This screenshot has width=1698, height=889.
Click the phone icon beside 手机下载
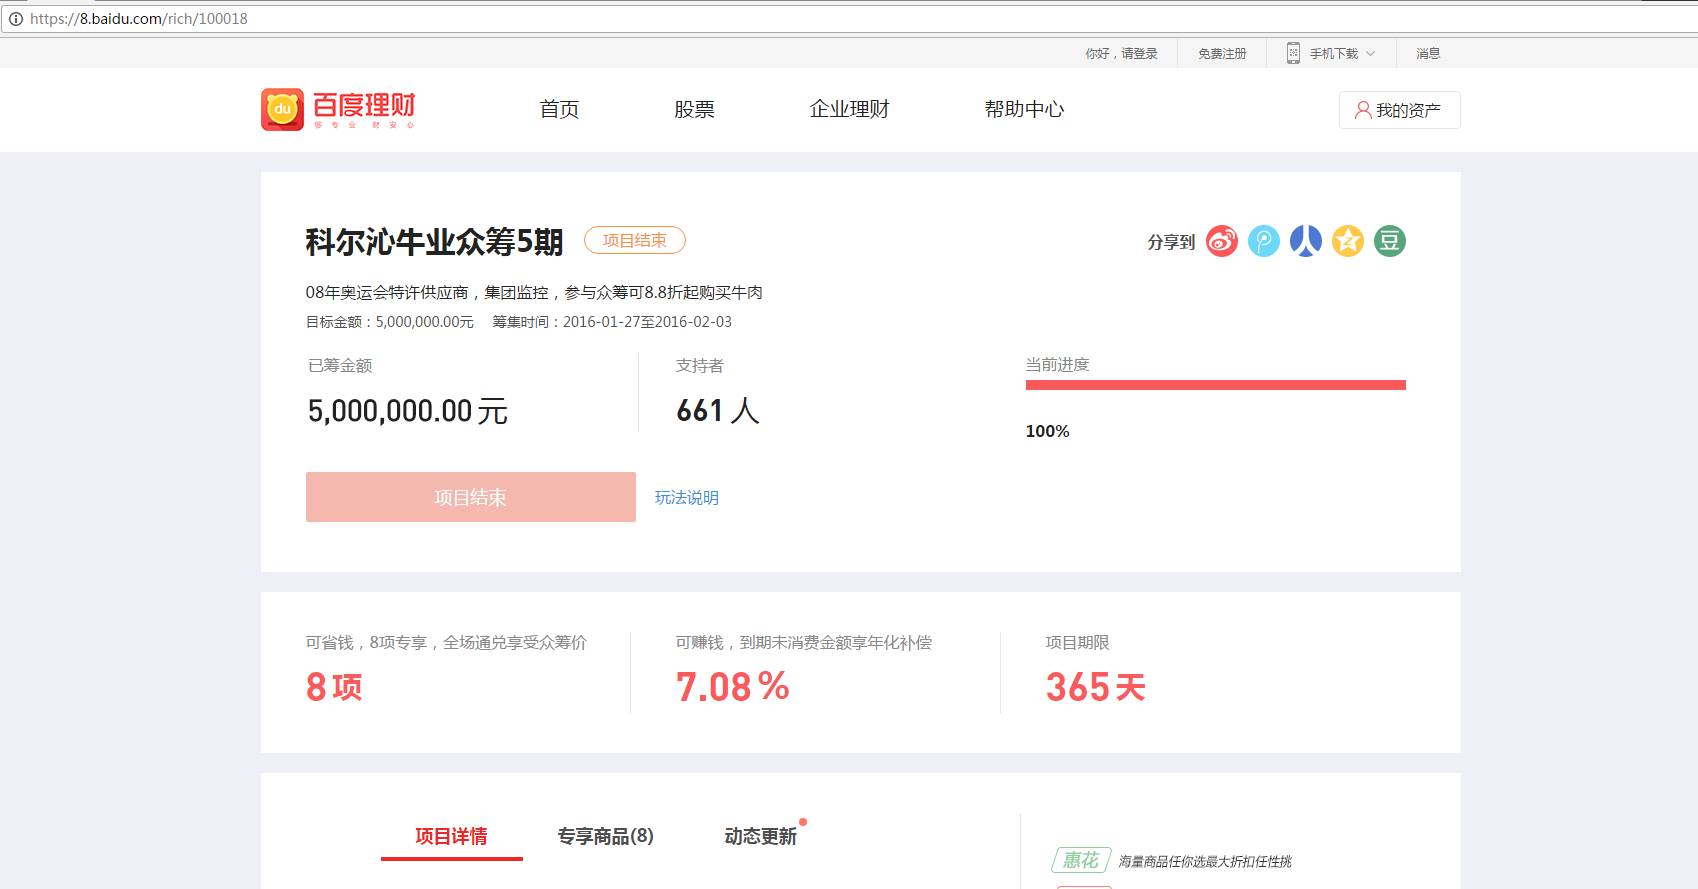click(x=1293, y=53)
